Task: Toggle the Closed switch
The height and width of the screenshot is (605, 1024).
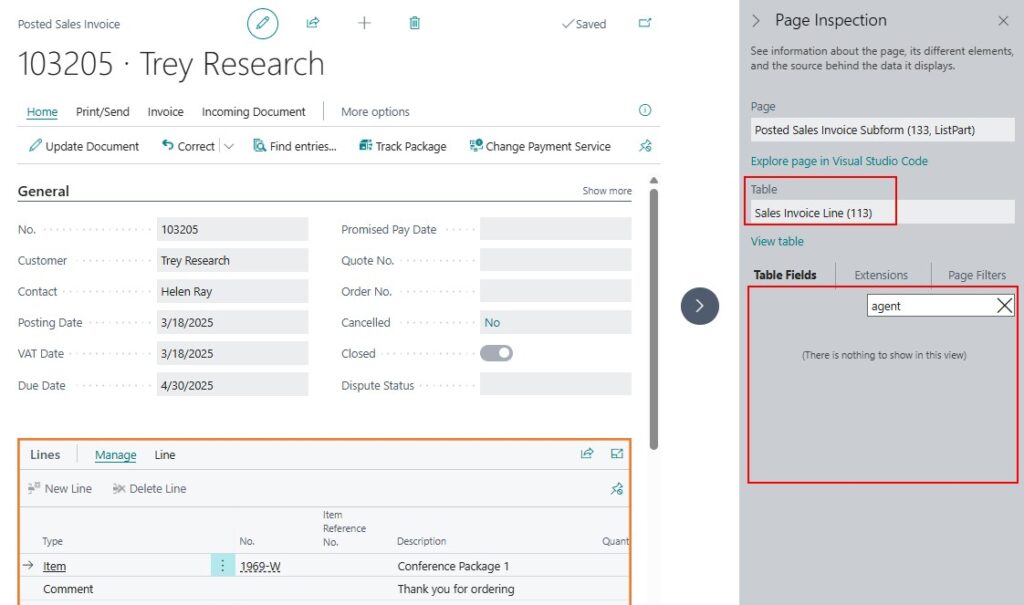Action: click(x=497, y=353)
